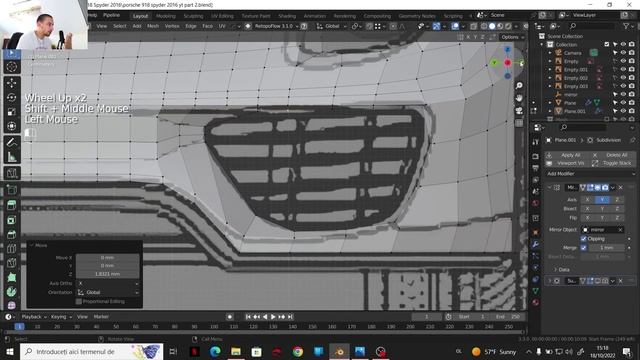
Task: Select the Bevel tool
Action: pos(12,235)
